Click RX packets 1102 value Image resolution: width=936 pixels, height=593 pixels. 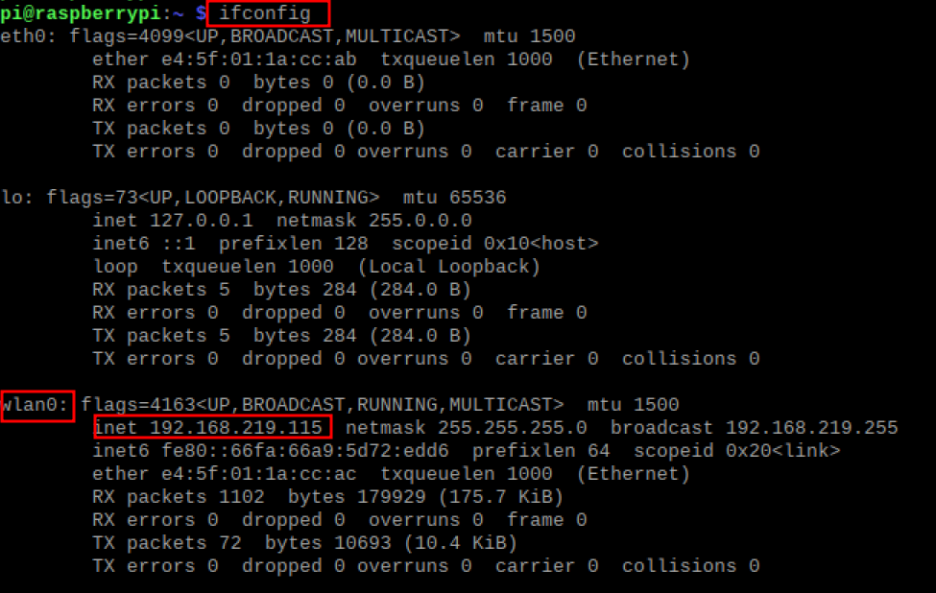tap(241, 497)
